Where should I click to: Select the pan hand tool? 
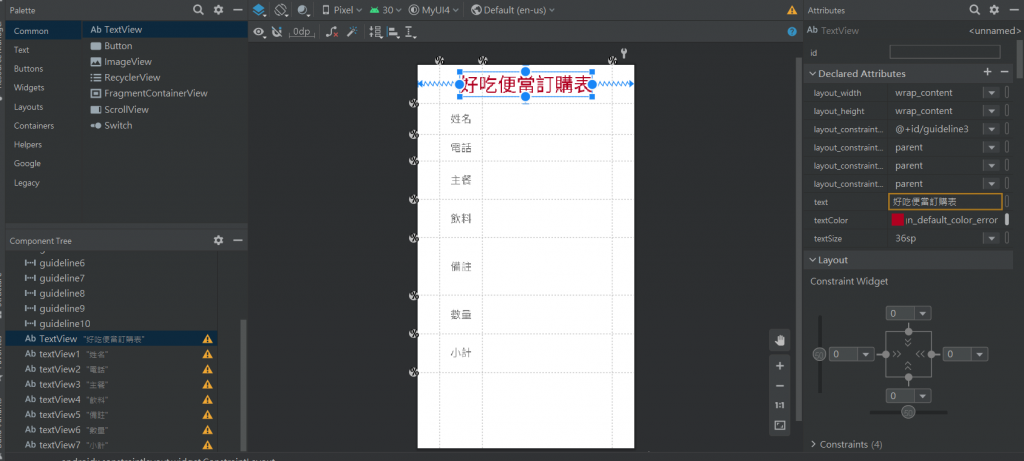[780, 340]
